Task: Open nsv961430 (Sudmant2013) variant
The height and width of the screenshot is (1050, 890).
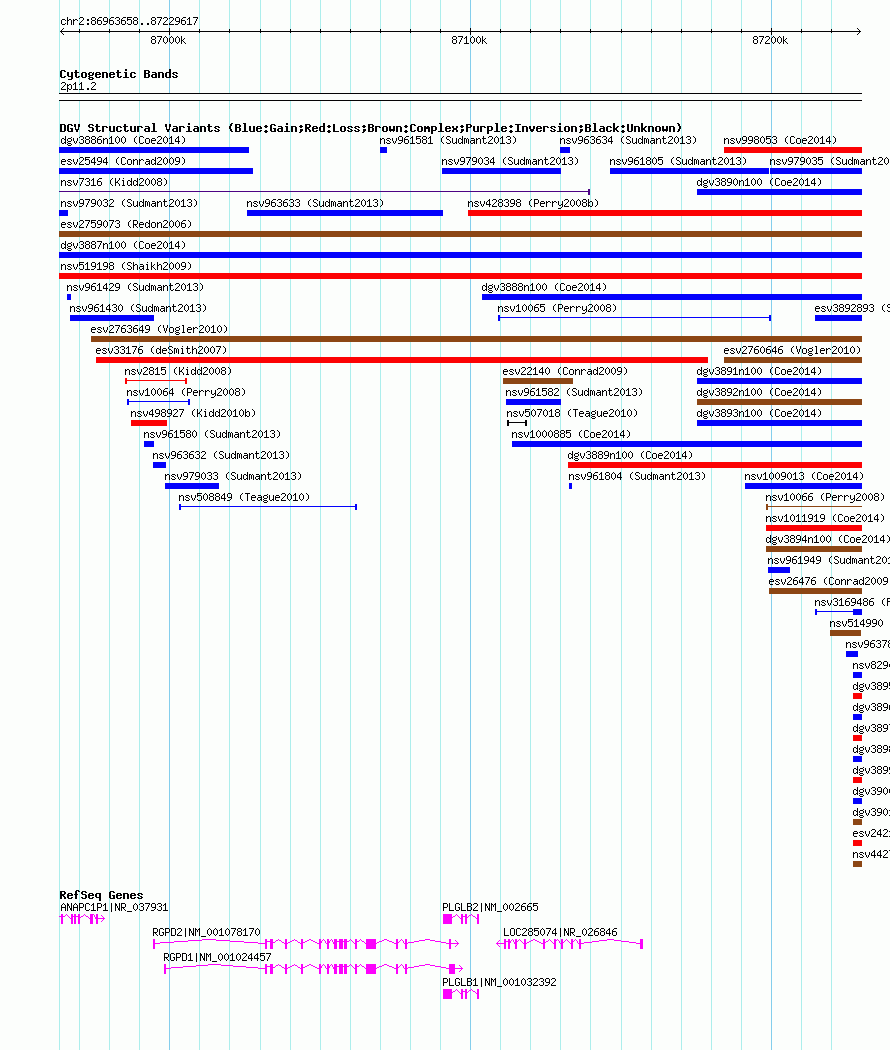Action: point(112,318)
